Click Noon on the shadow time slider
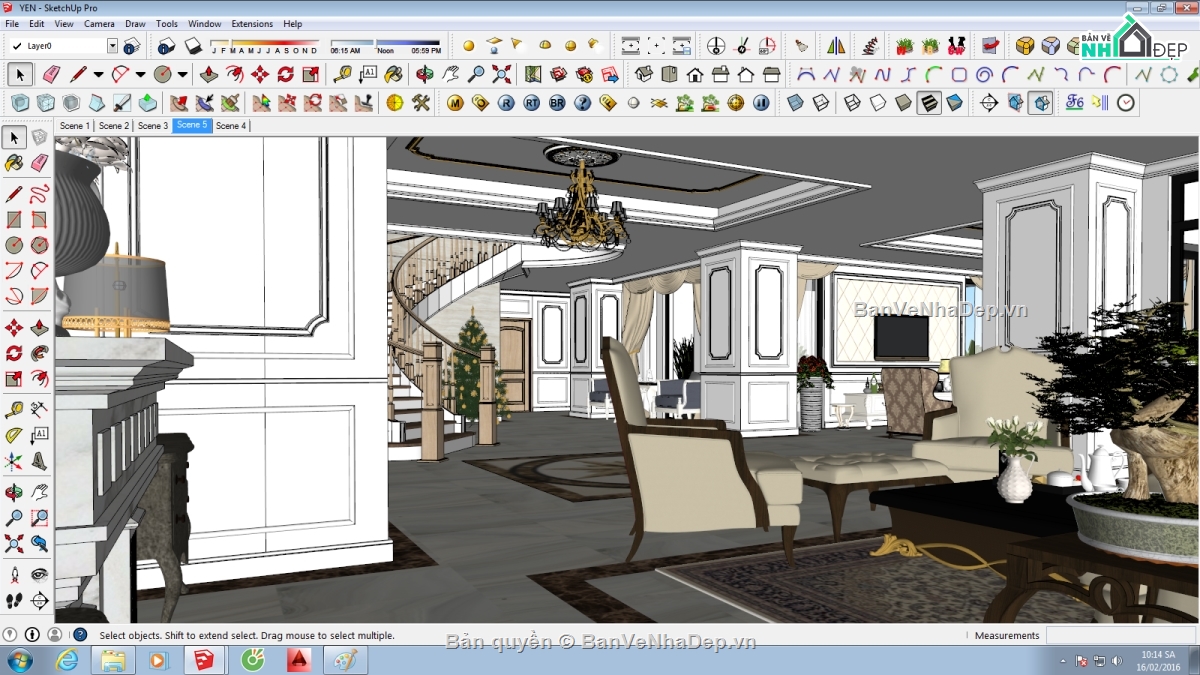 (x=385, y=51)
